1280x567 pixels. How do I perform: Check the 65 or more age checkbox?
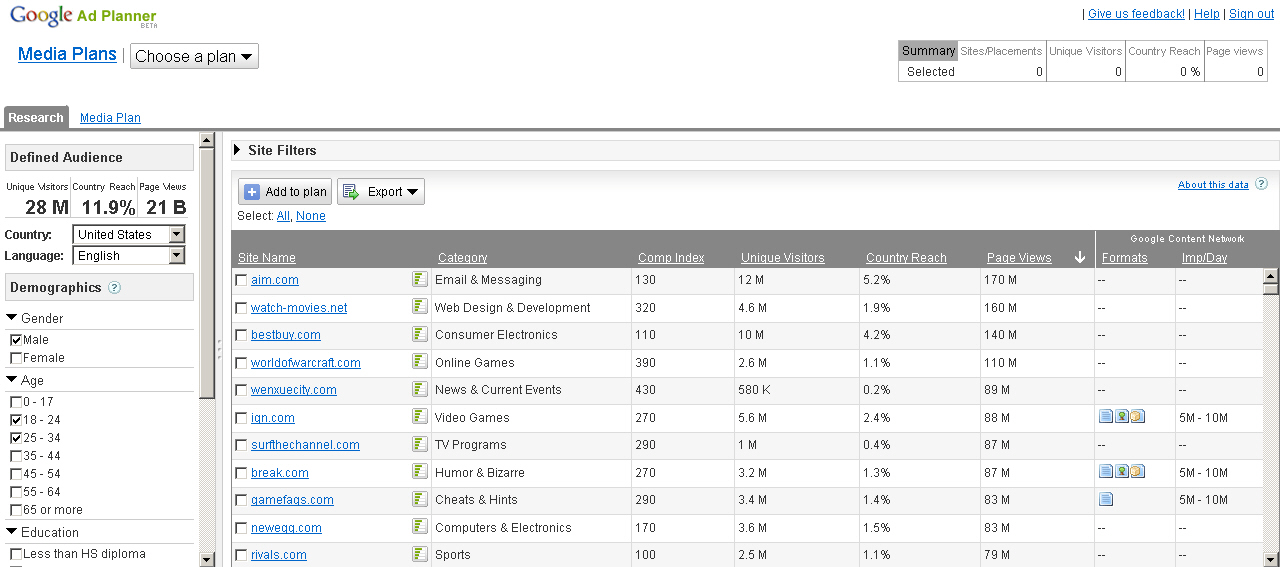pyautogui.click(x=16, y=510)
